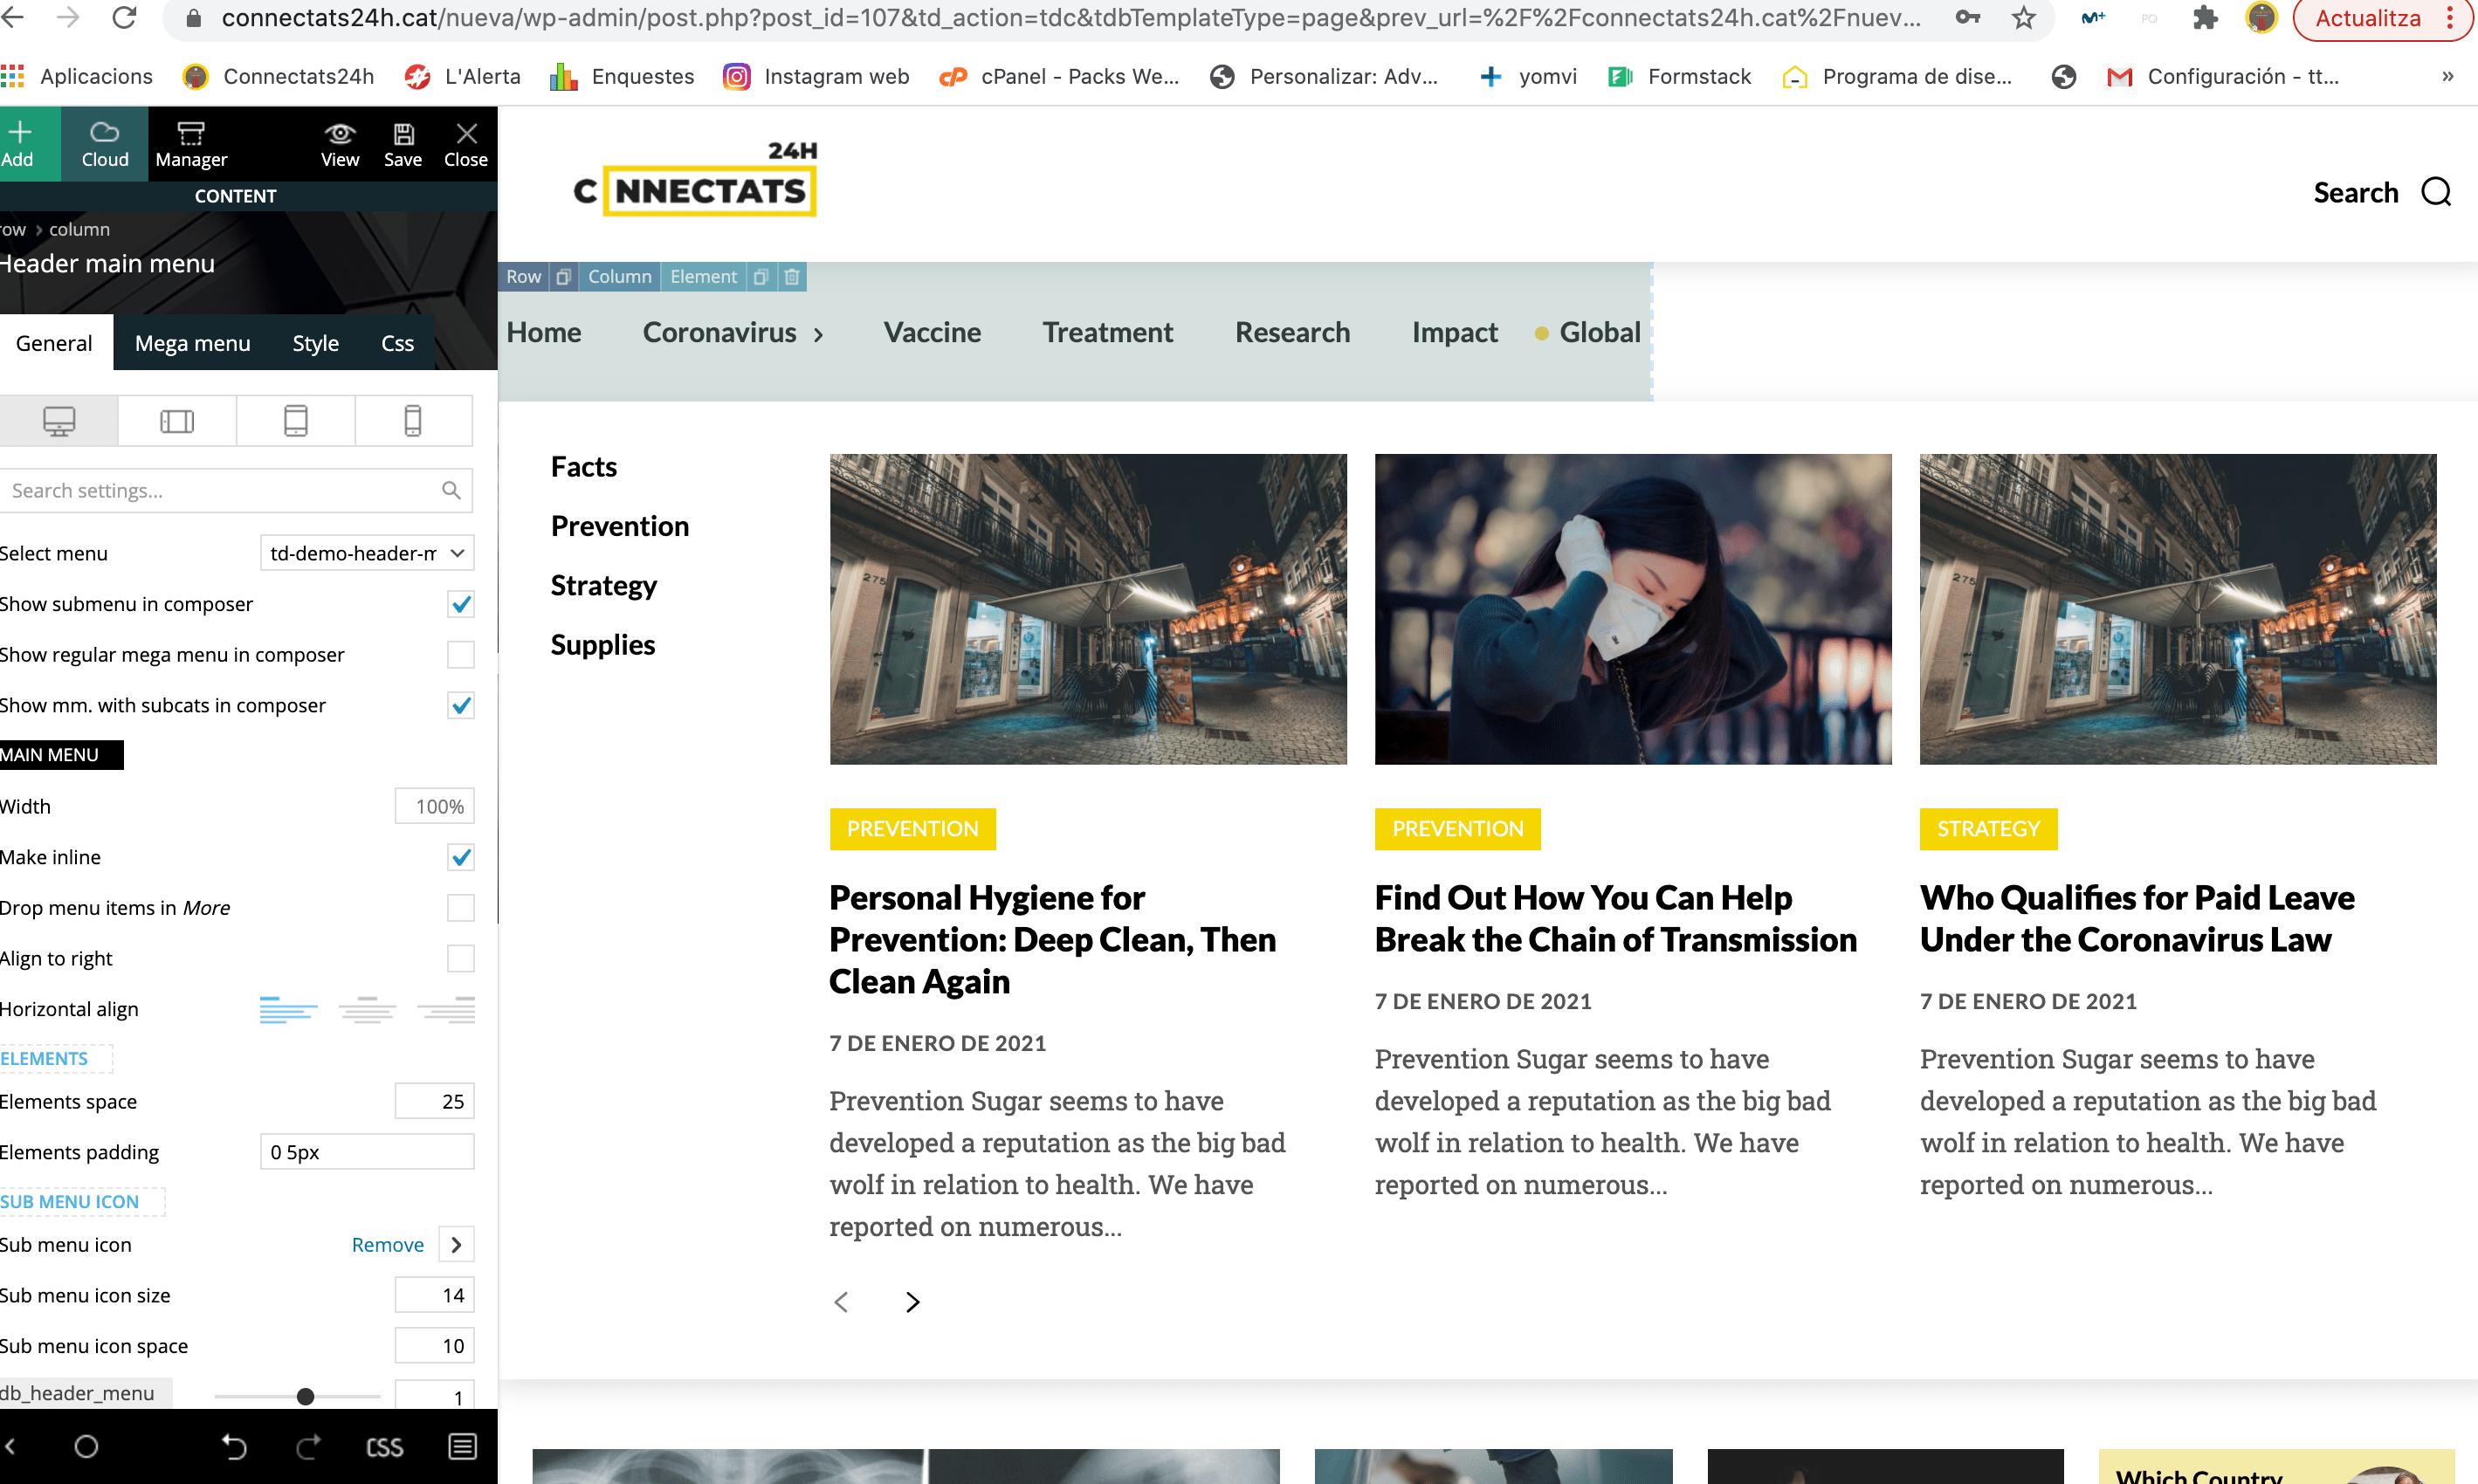The height and width of the screenshot is (1484, 2478).
Task: Click the View eye icon
Action: tap(340, 144)
